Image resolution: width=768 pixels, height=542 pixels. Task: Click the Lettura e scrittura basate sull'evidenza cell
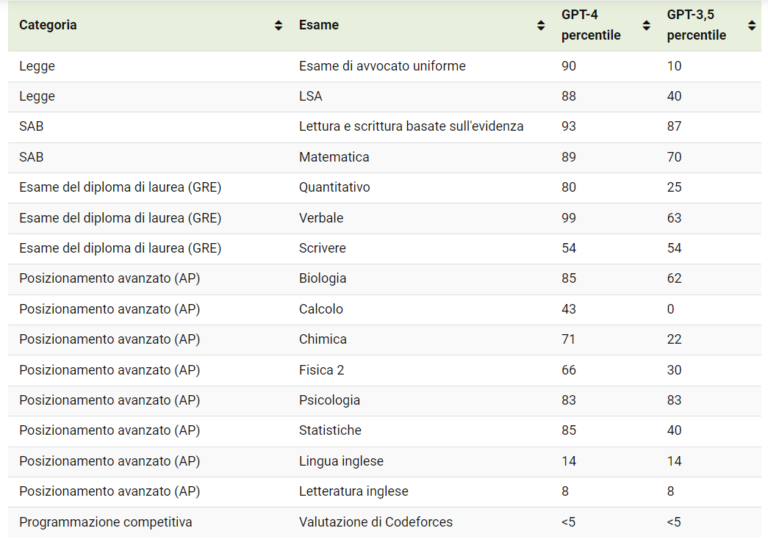point(411,126)
